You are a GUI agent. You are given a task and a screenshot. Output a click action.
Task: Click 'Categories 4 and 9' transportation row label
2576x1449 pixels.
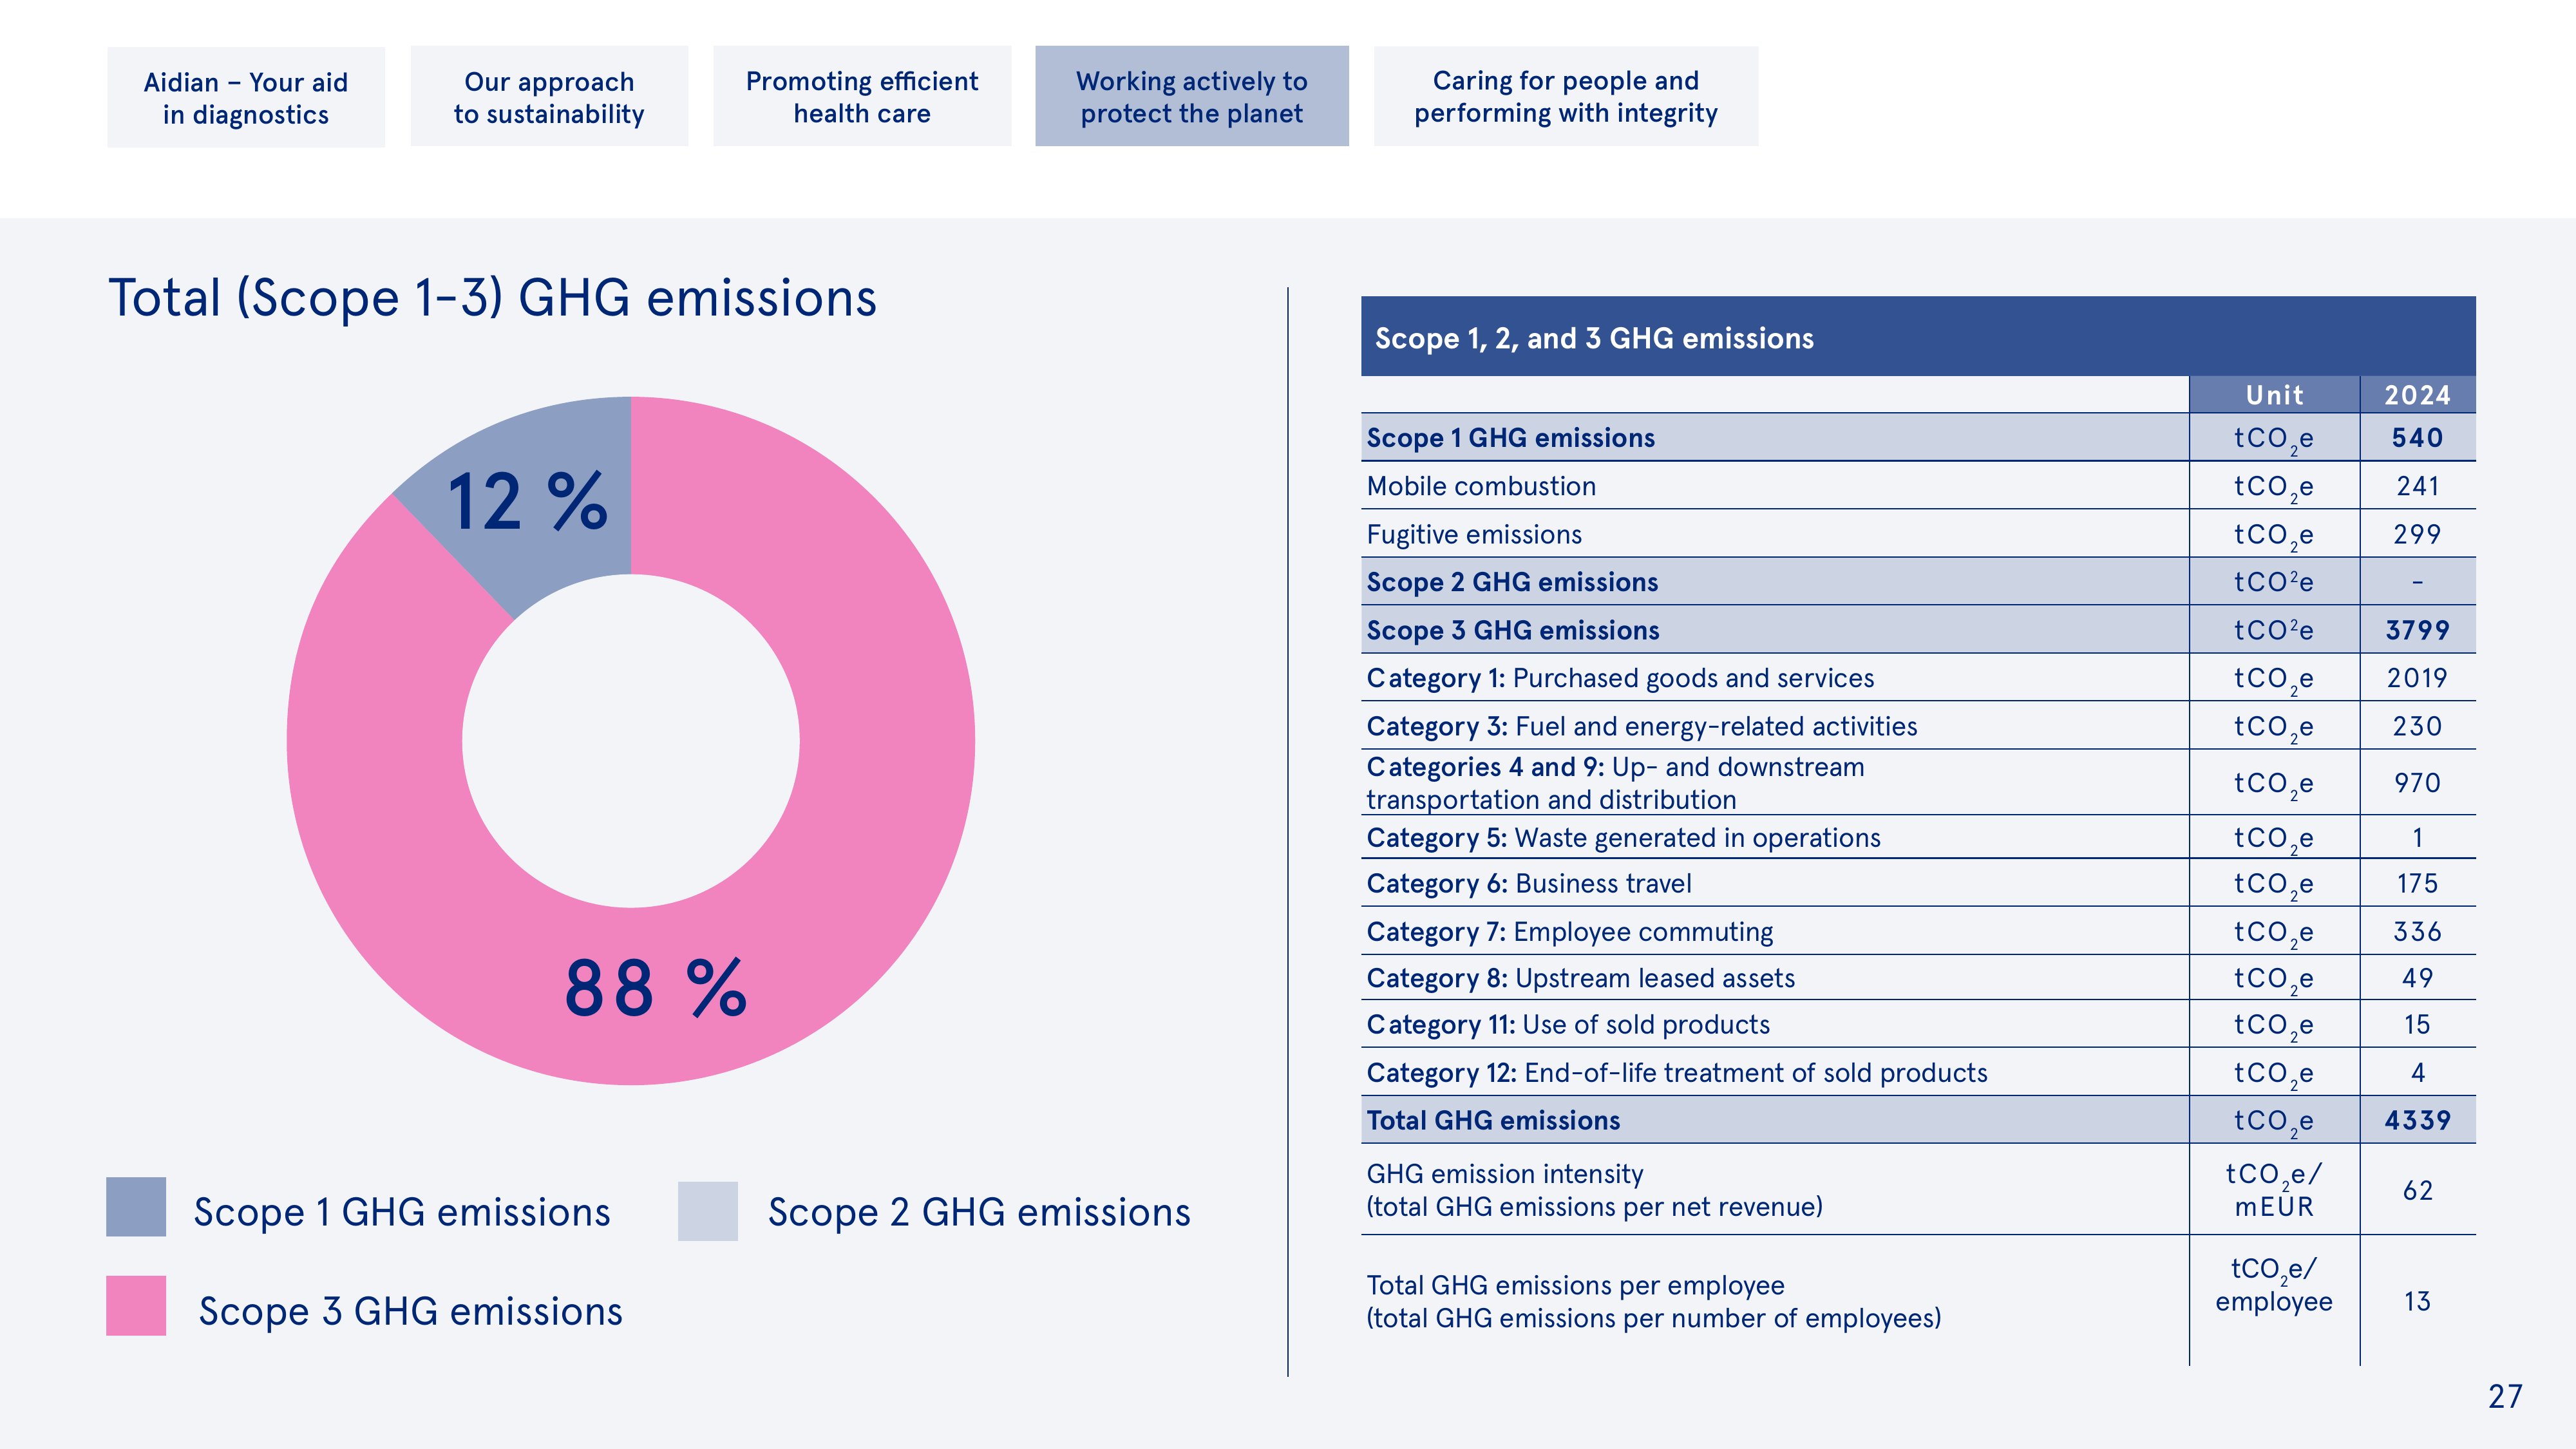pos(1615,783)
